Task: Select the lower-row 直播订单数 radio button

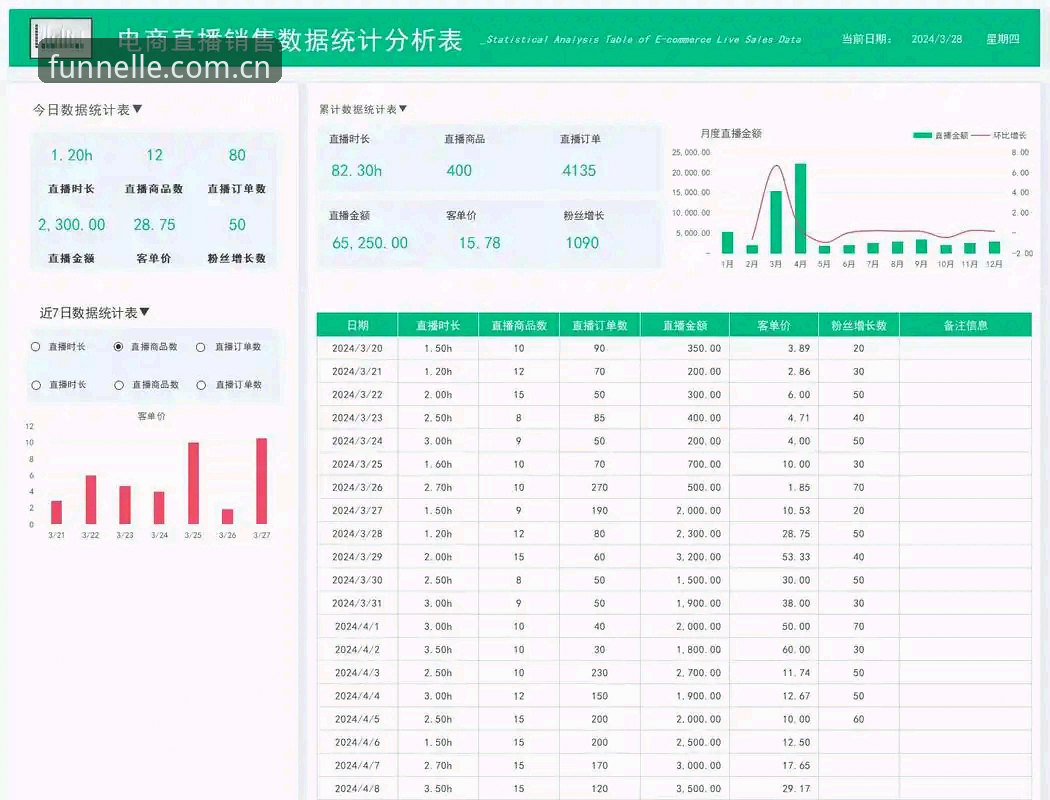Action: [201, 385]
